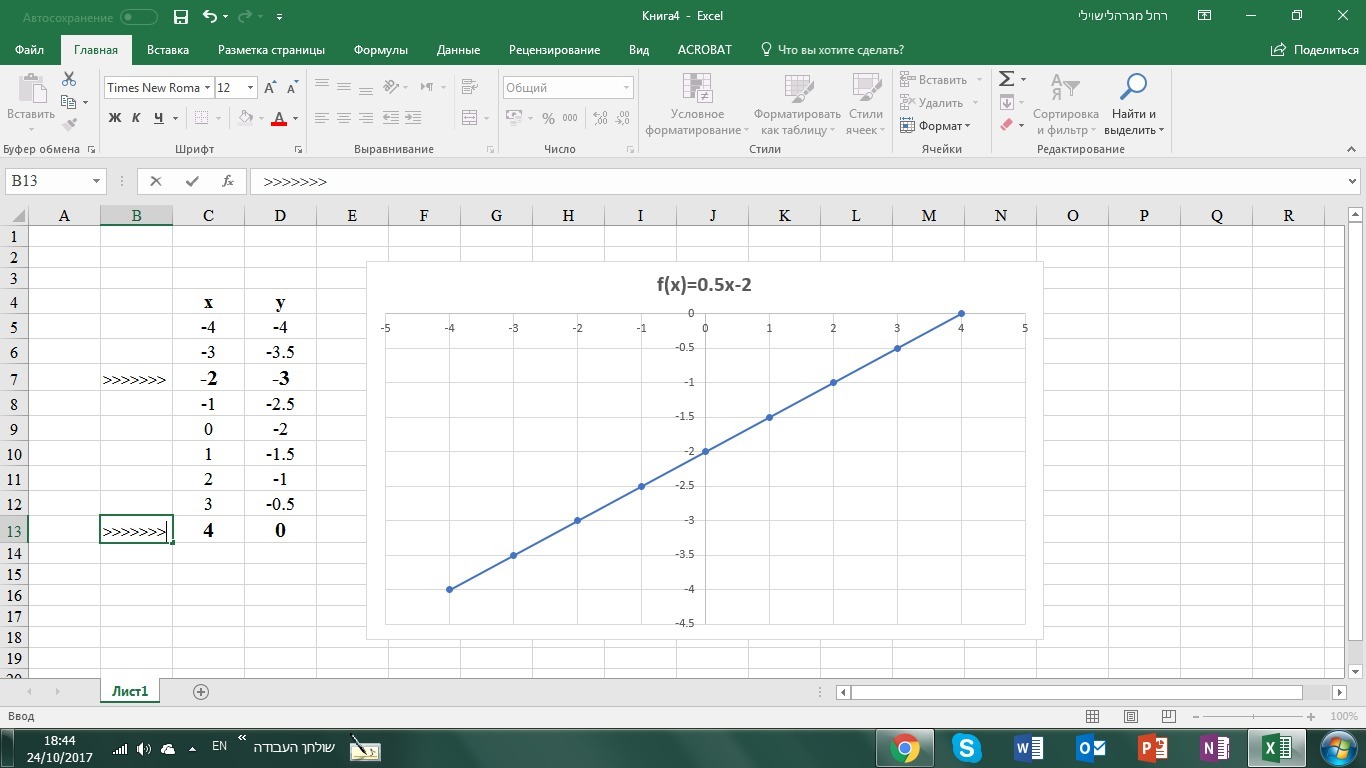Select Normal view in status bar

1093,716
